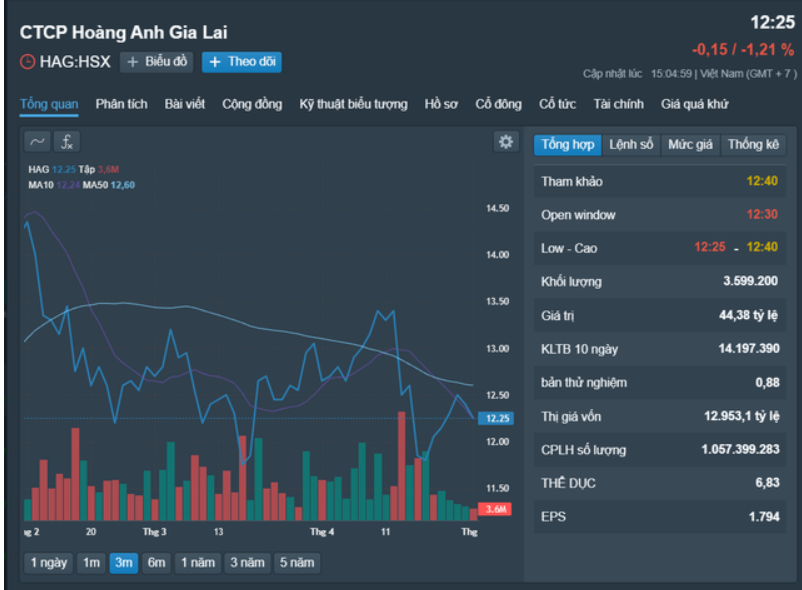Image resolution: width=802 pixels, height=590 pixels.
Task: Click the Theo dõi follow button
Action: click(x=241, y=62)
